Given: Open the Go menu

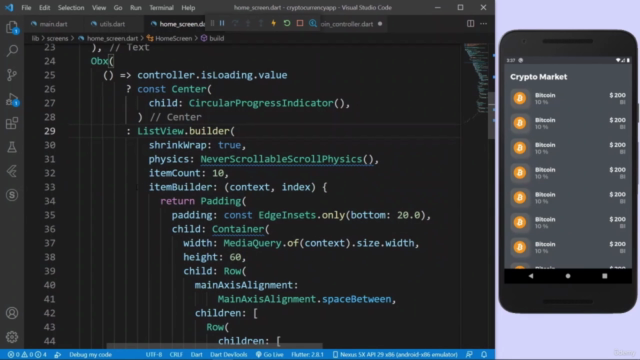Looking at the screenshot, I should [x=118, y=8].
